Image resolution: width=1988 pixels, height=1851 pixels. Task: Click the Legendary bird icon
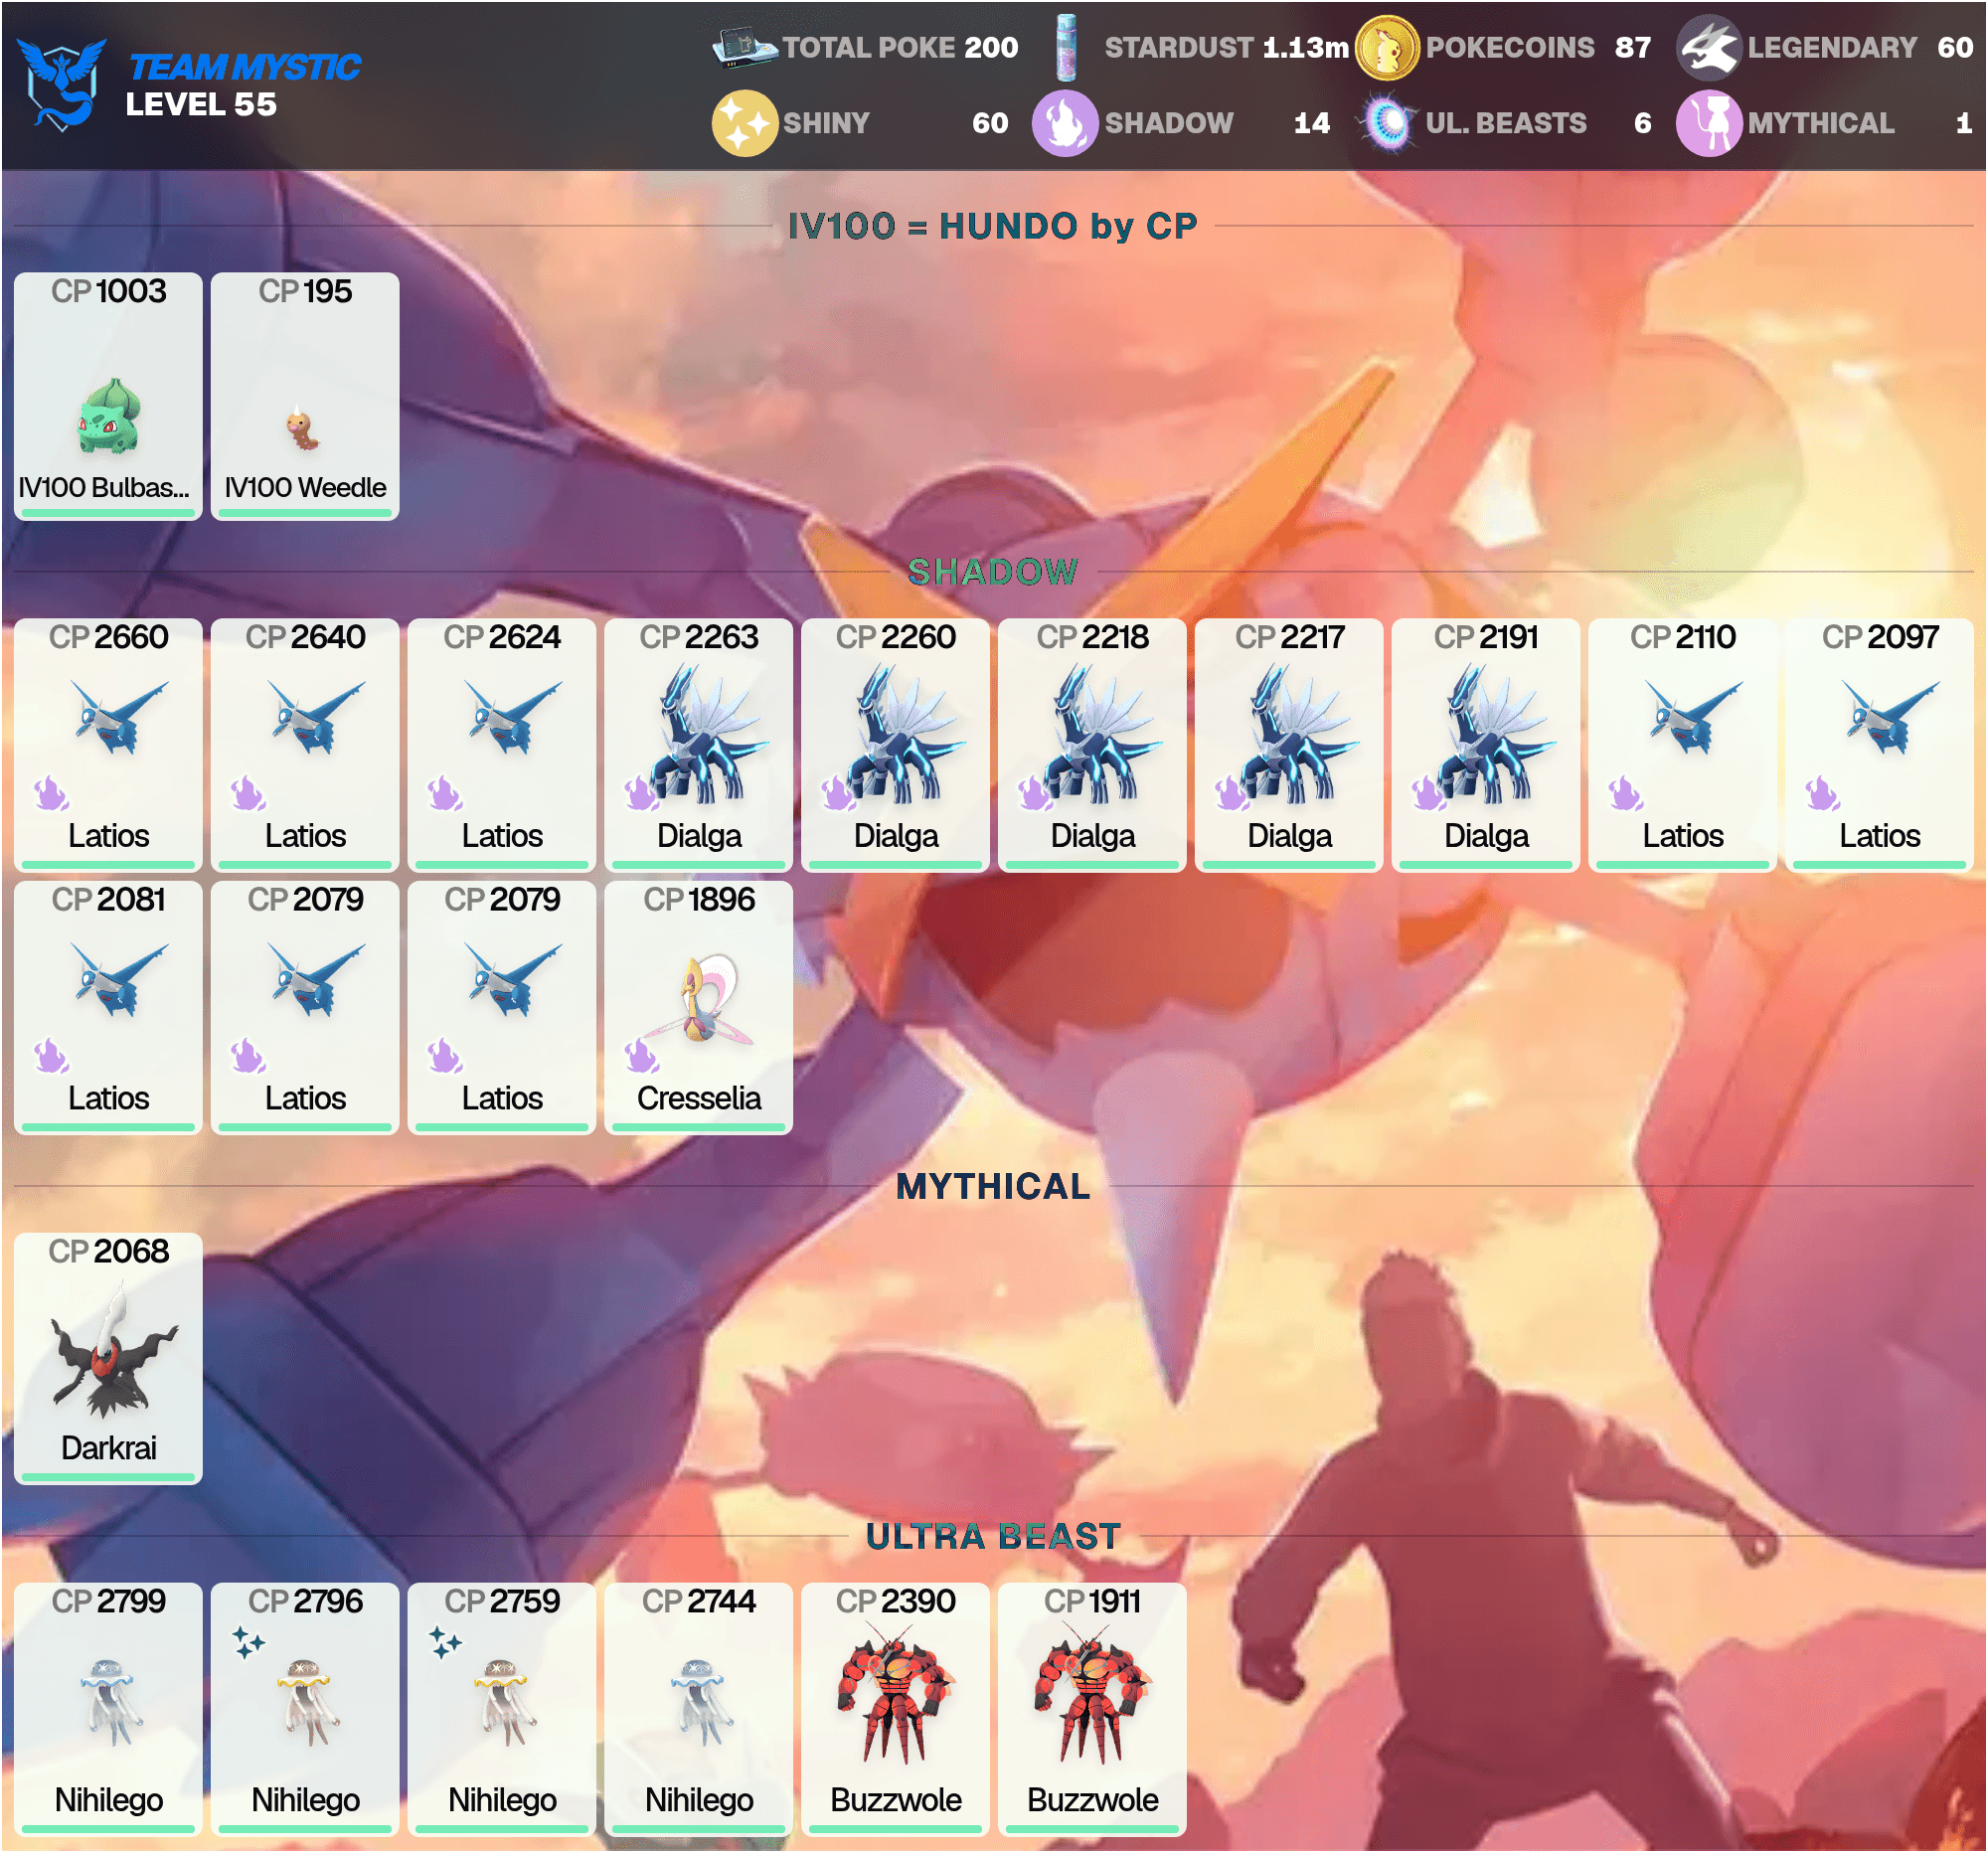tap(1709, 47)
